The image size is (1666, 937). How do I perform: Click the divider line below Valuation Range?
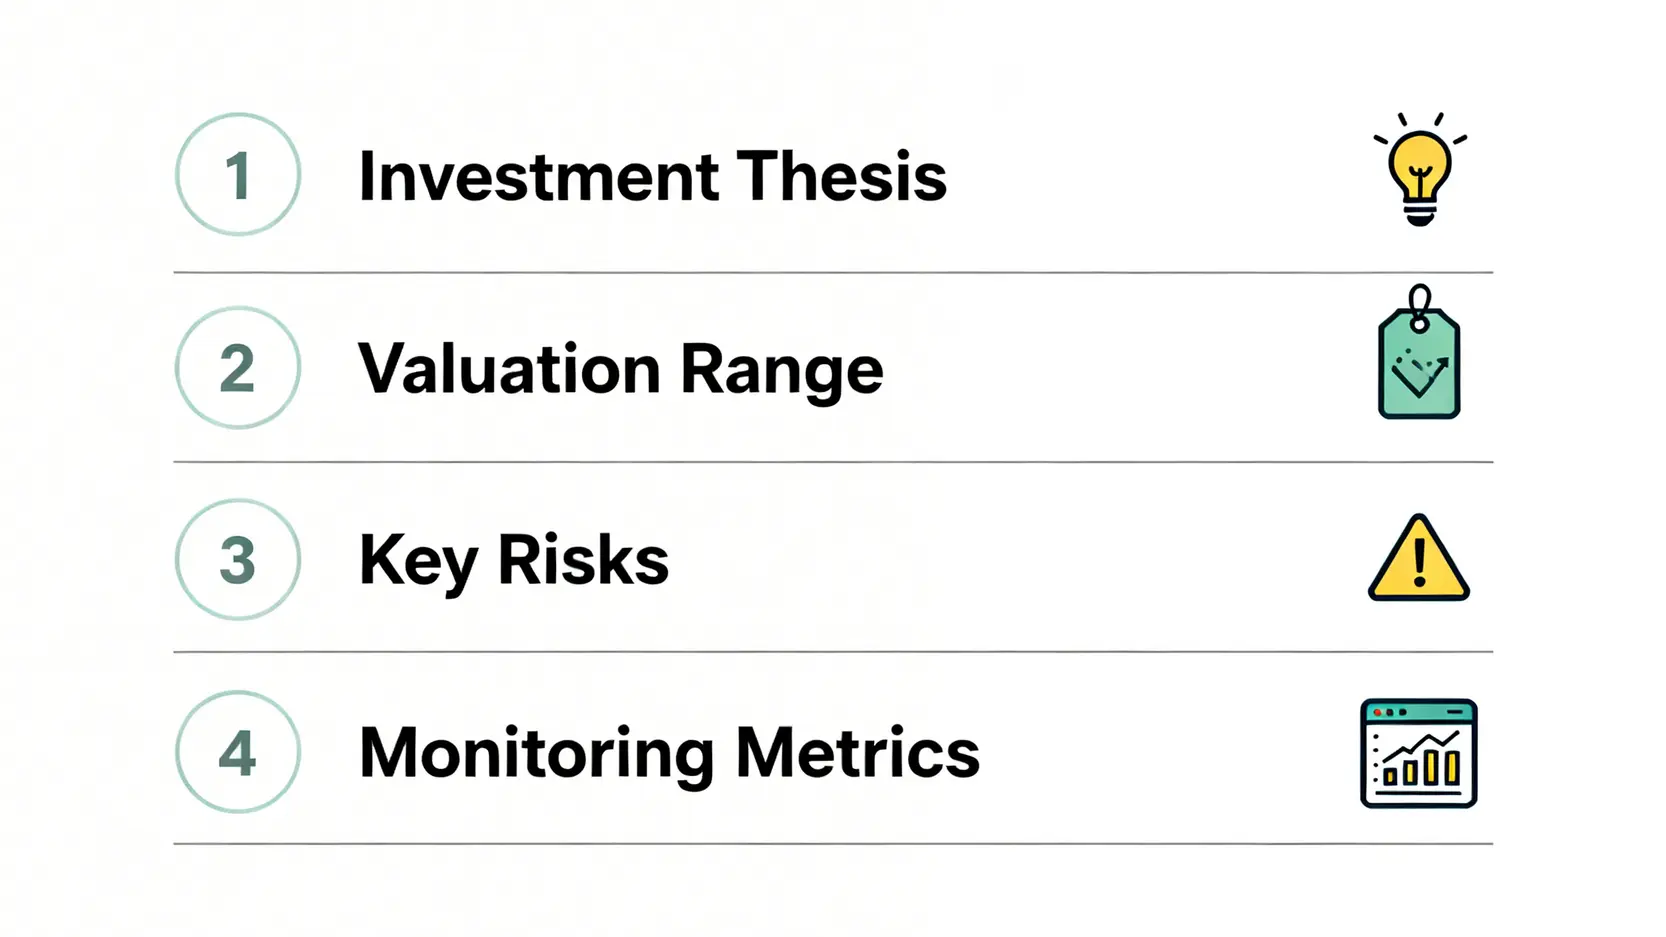coord(833,462)
